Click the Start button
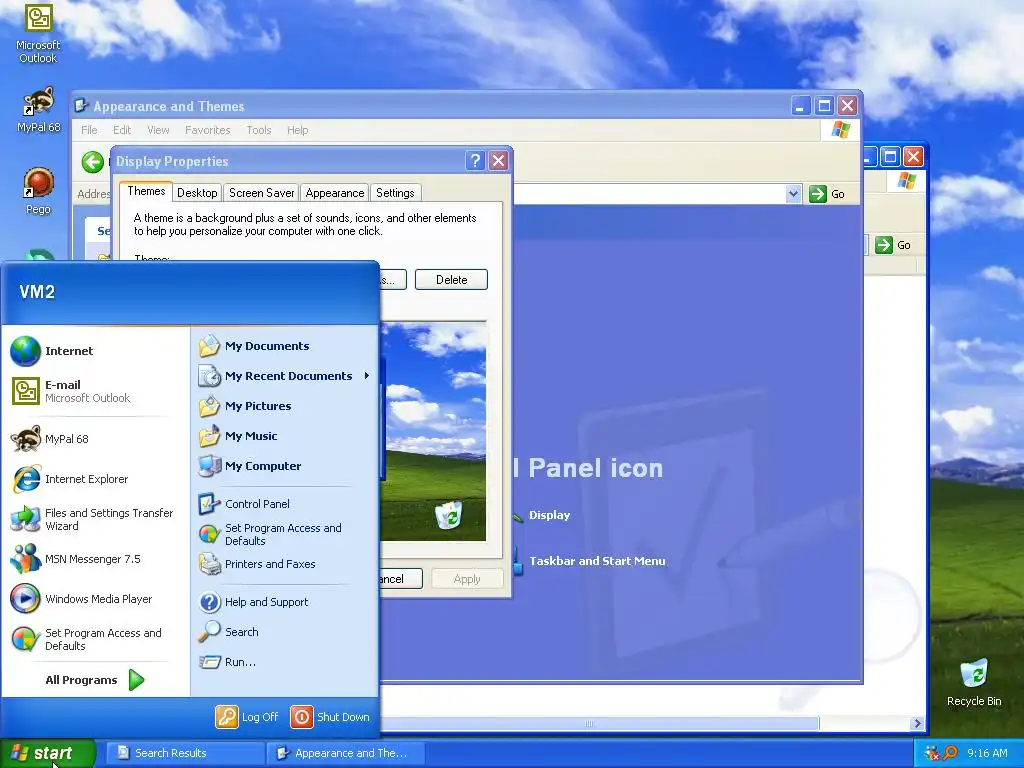This screenshot has height=768, width=1024. coord(48,753)
